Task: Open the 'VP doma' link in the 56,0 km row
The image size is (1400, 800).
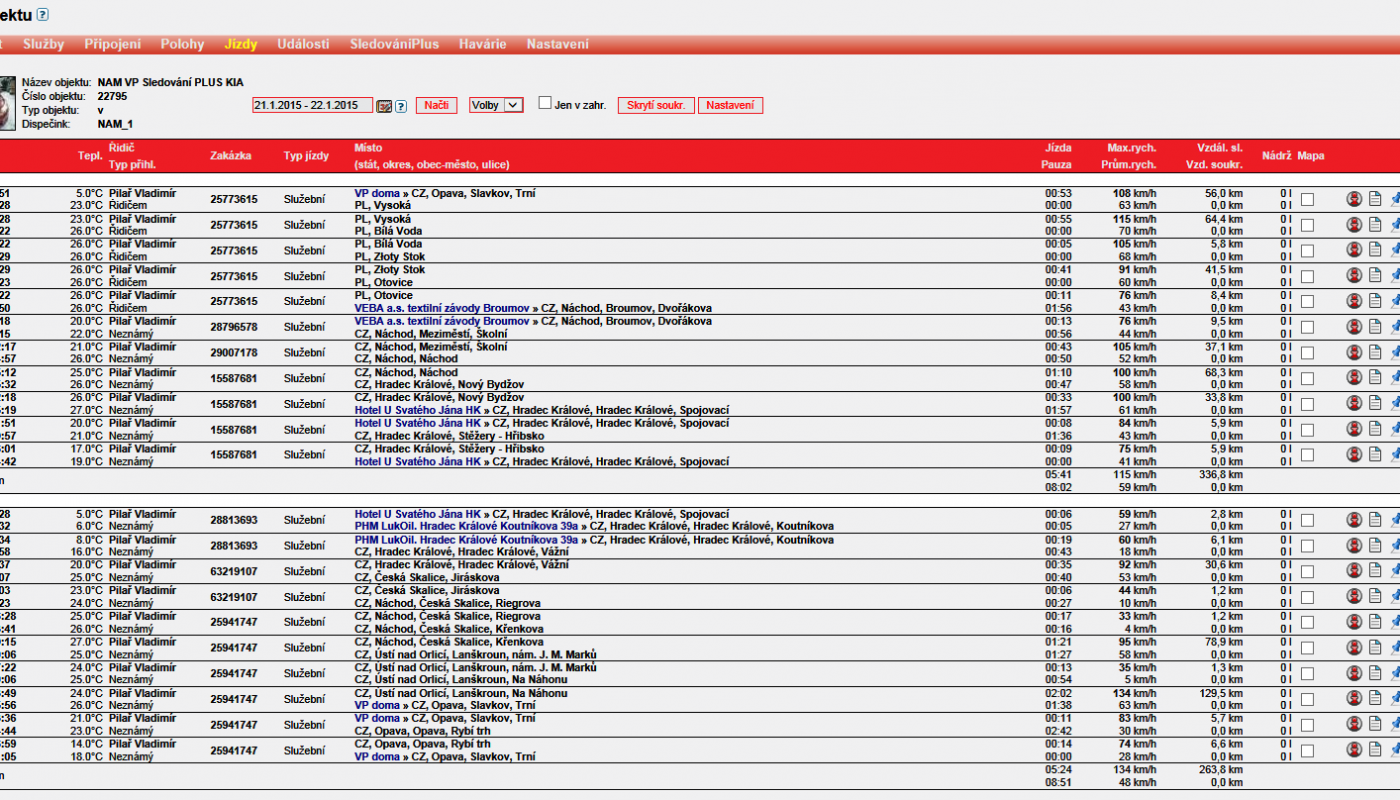Action: [377, 193]
